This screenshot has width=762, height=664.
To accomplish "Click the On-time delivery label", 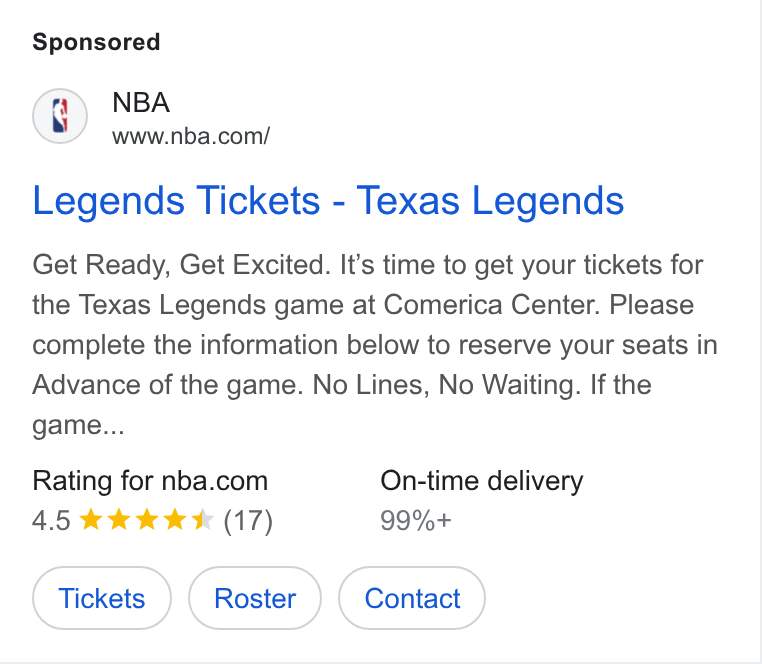I will [x=482, y=481].
